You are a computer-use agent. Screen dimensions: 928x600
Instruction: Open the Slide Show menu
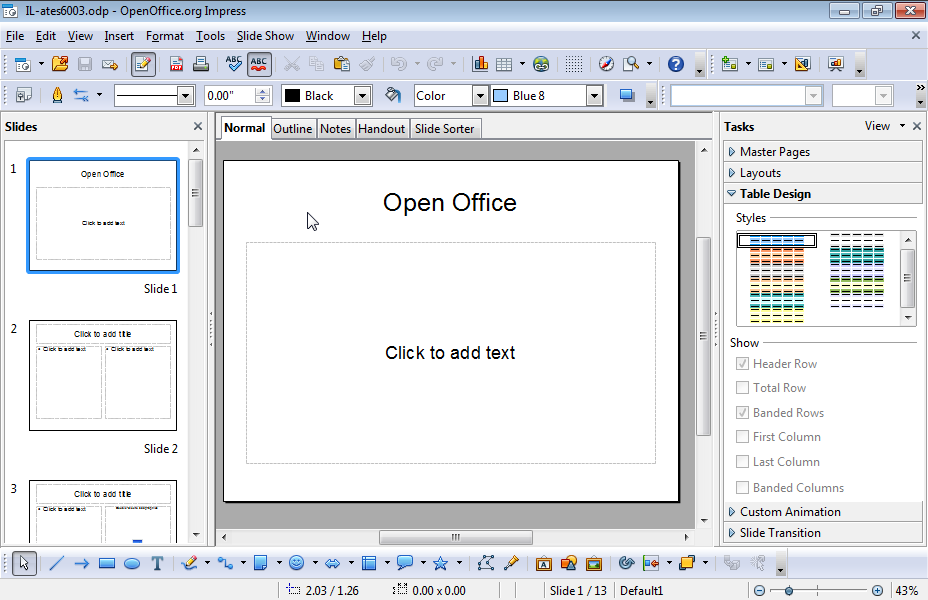[x=265, y=35]
